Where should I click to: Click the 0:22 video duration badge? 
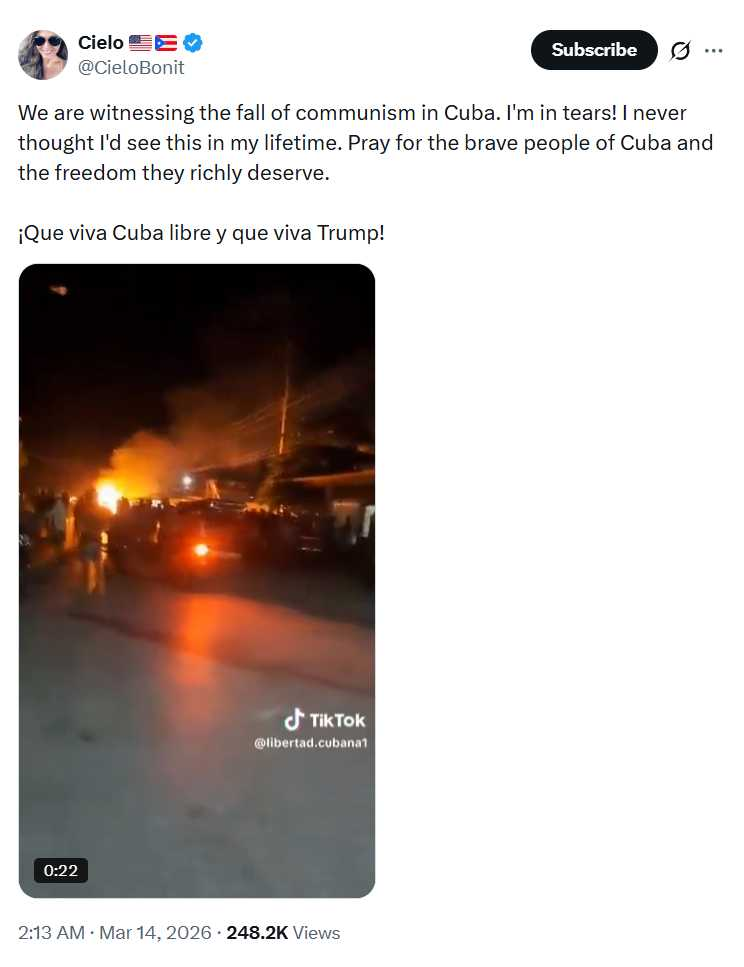click(60, 870)
